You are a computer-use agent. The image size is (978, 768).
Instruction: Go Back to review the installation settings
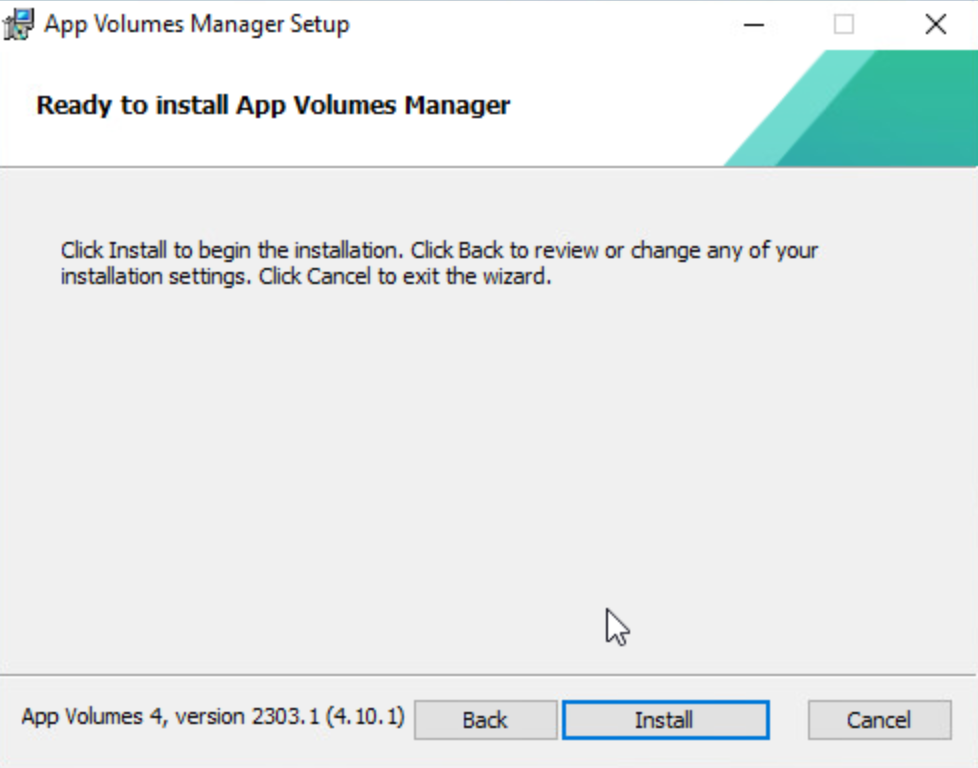click(x=485, y=720)
